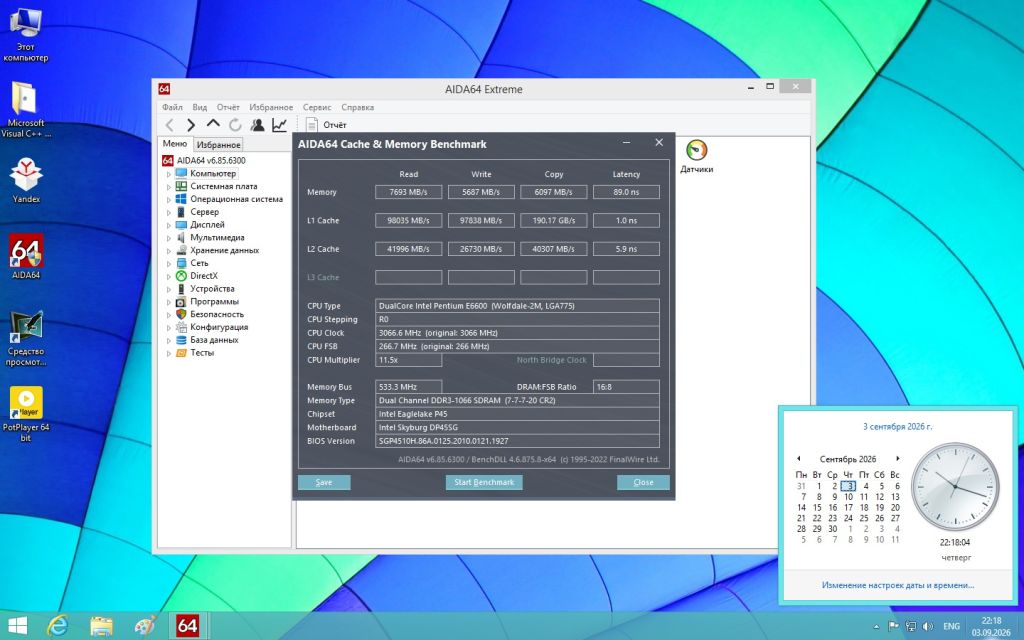Open the Вид menu
Viewport: 1024px width, 640px height.
point(200,107)
